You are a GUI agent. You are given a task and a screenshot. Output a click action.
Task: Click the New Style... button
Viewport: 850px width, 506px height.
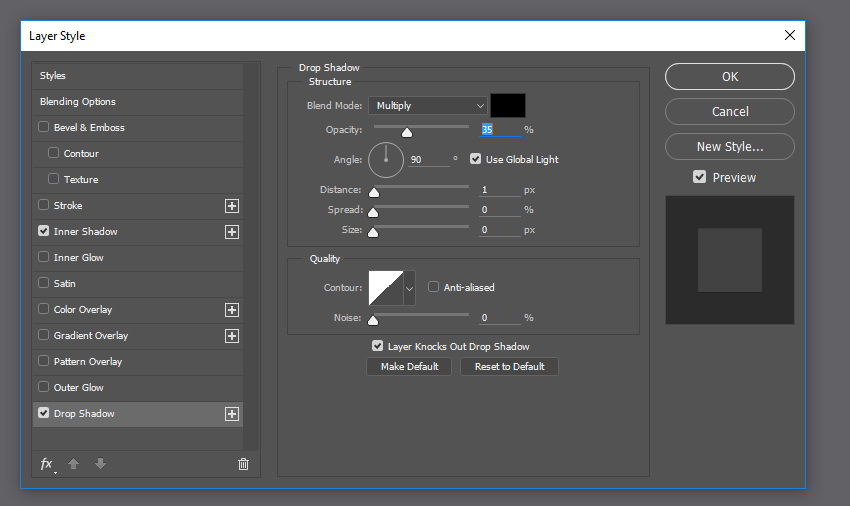[730, 146]
